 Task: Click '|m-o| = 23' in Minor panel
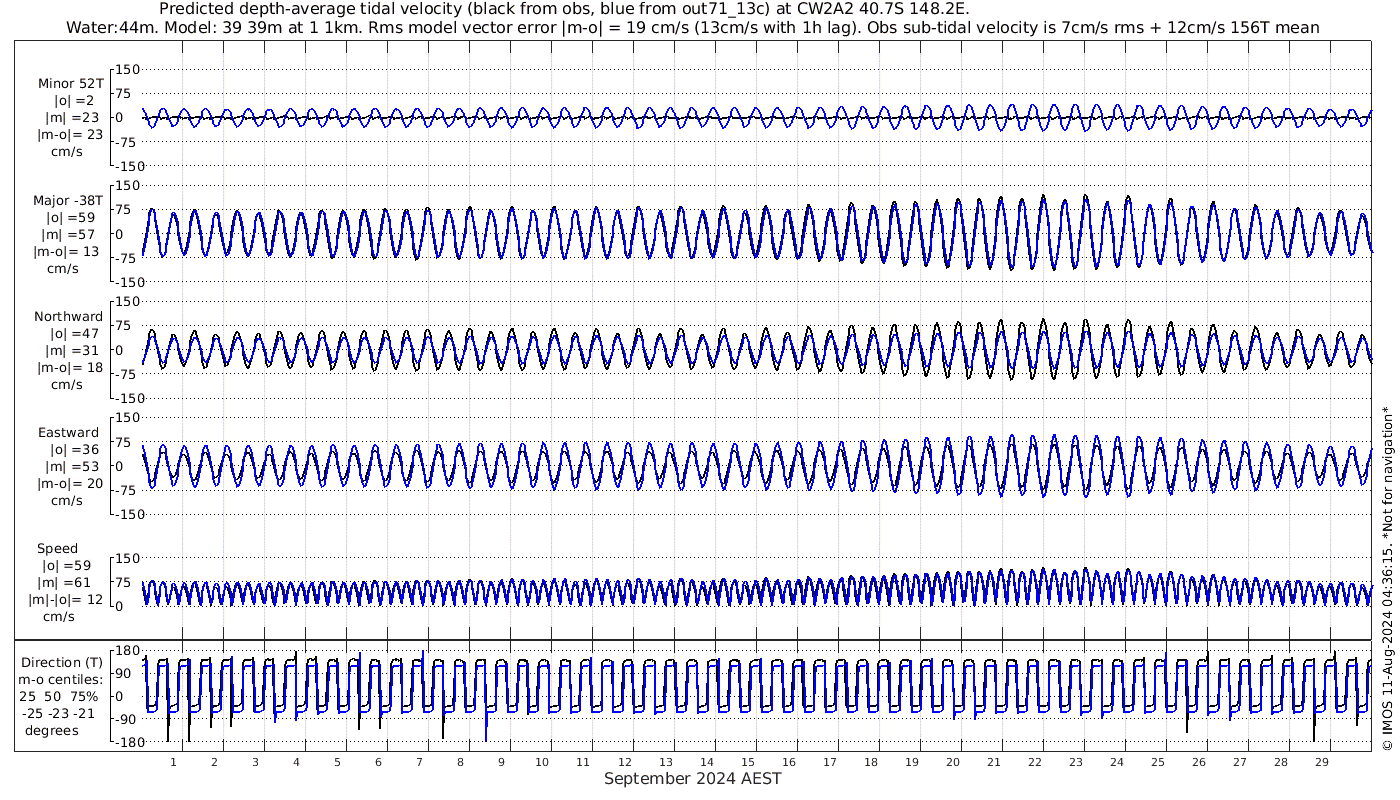[x=70, y=135]
